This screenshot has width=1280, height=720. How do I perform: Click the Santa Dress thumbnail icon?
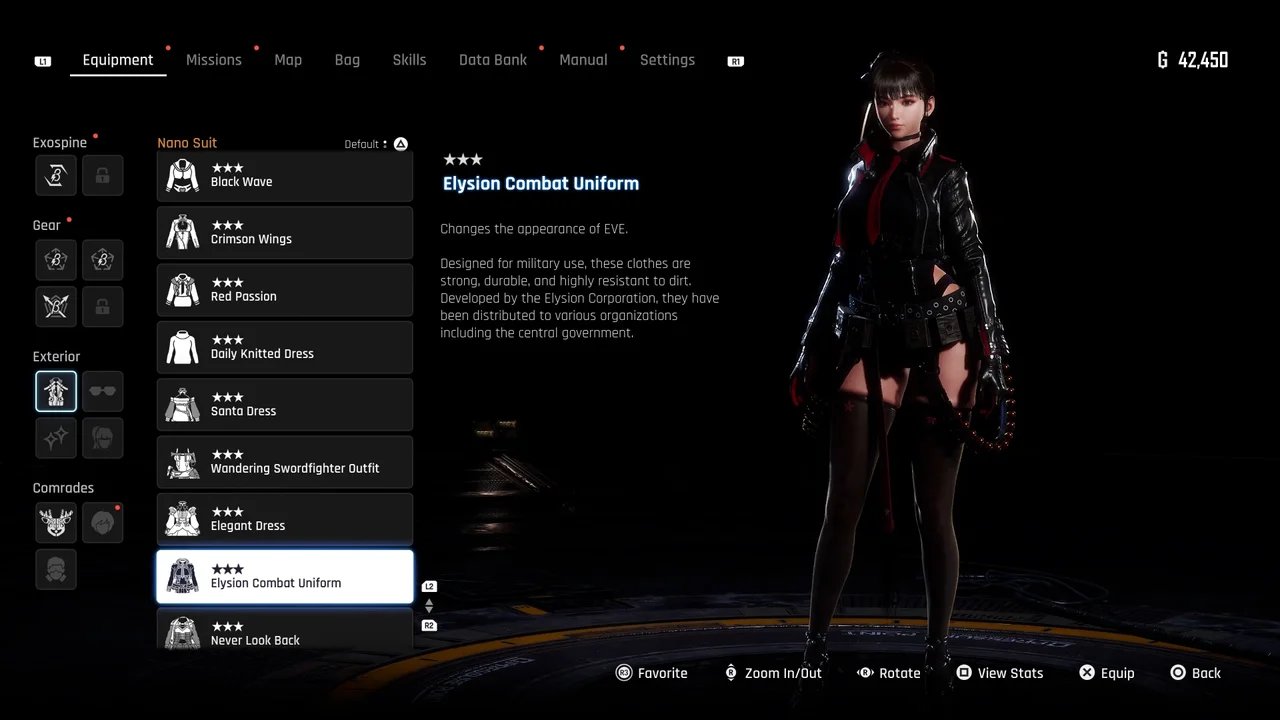pyautogui.click(x=182, y=405)
